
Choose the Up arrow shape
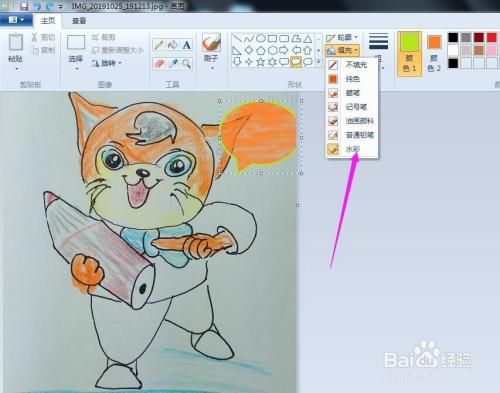307,51
